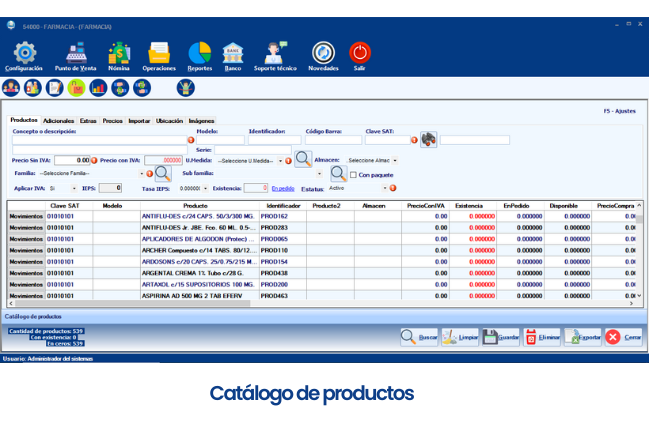Switch to the Importar tab
This screenshot has width=649, height=427.
139,121
